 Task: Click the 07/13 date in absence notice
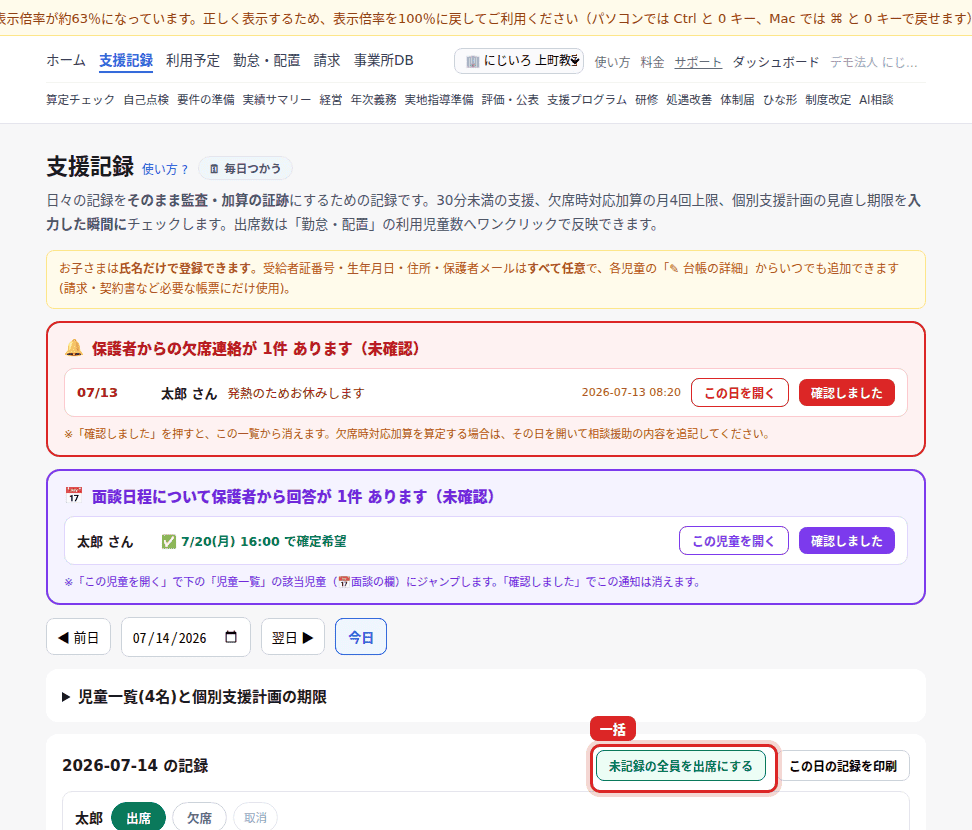pos(97,393)
